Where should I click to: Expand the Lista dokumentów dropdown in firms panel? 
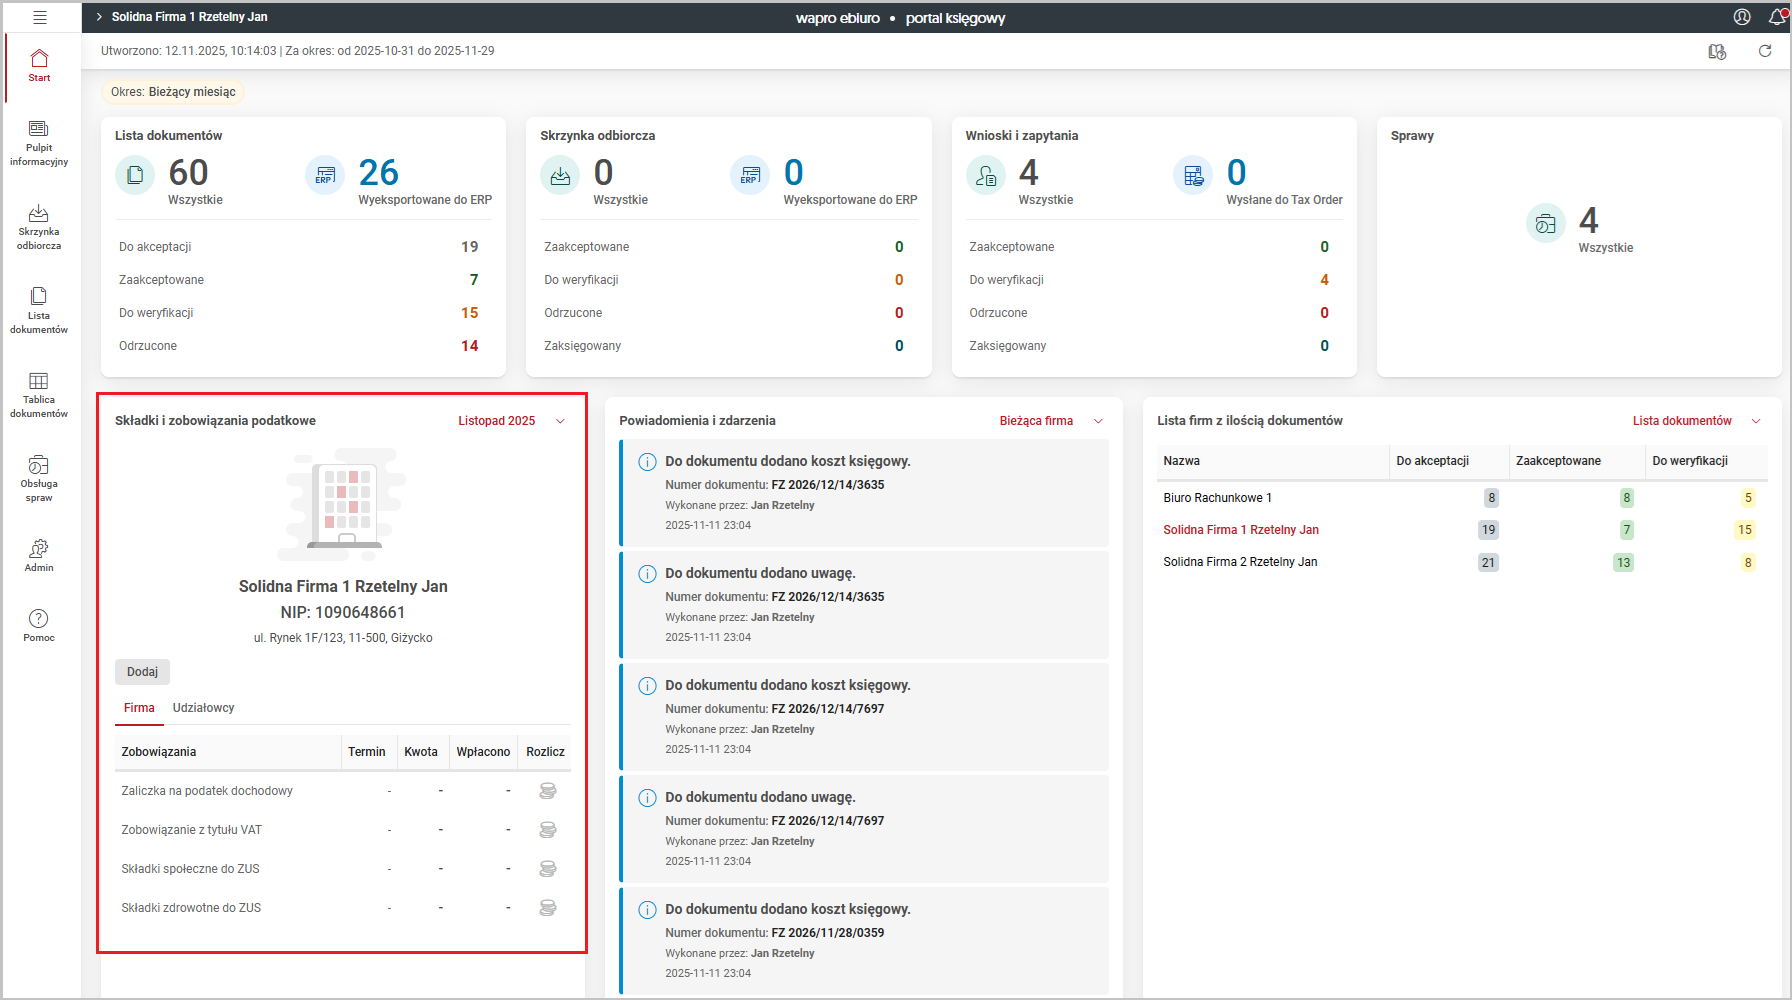coord(1696,421)
